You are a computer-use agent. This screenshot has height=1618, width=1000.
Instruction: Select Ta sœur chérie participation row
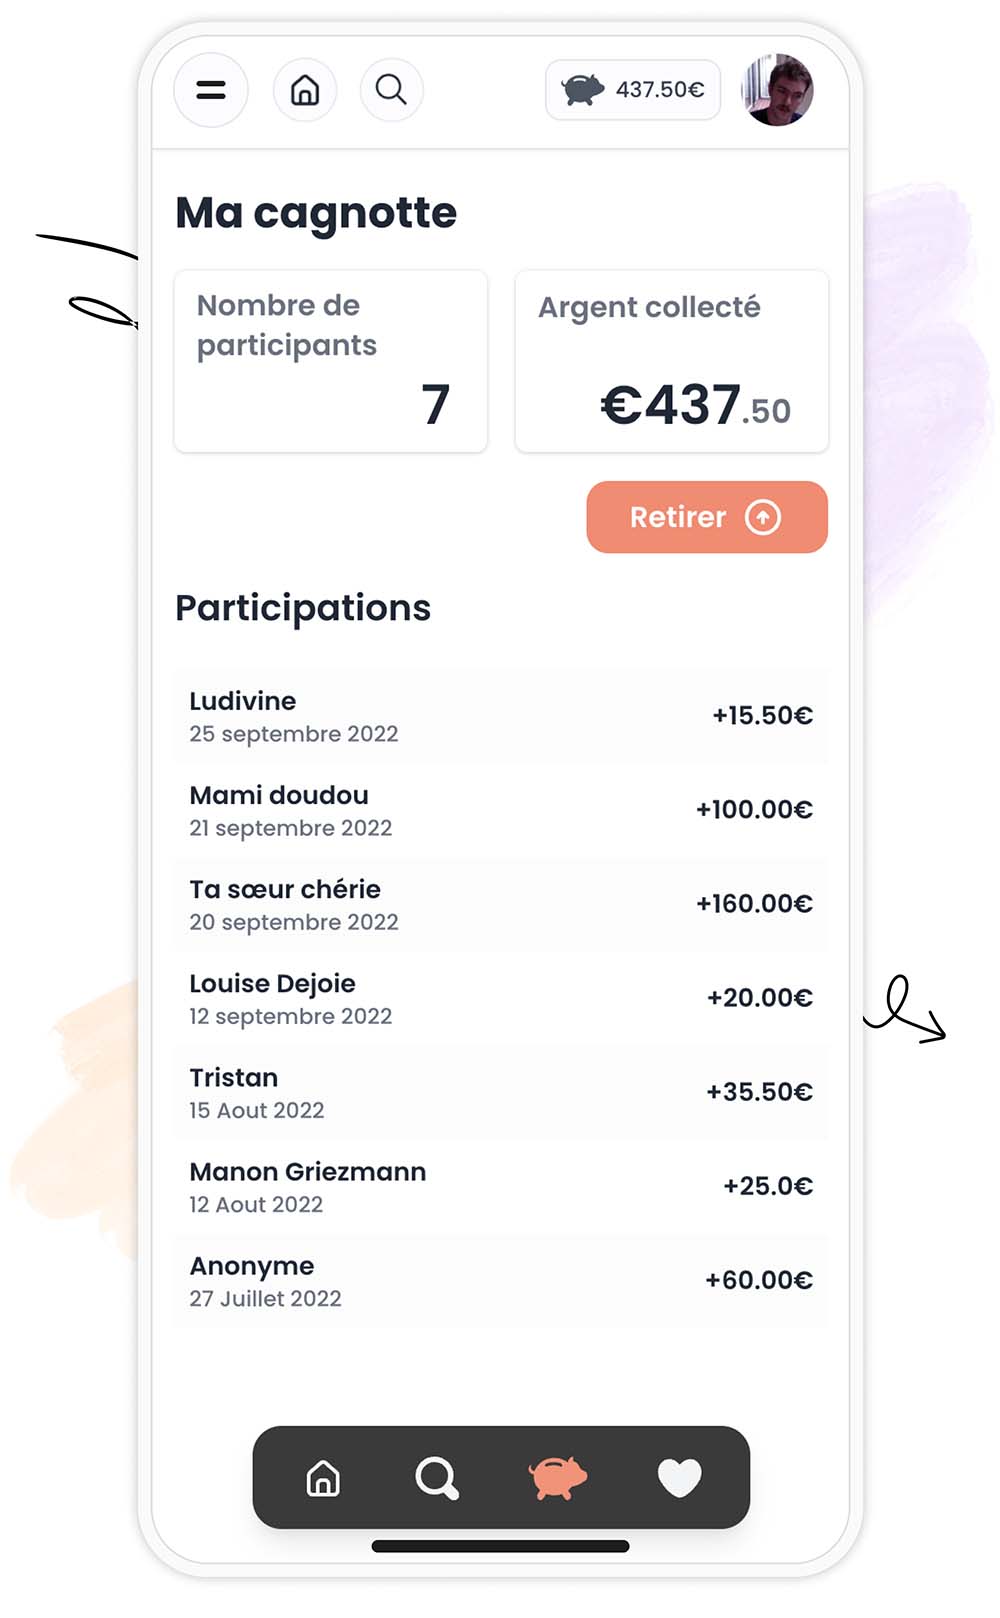pos(501,905)
